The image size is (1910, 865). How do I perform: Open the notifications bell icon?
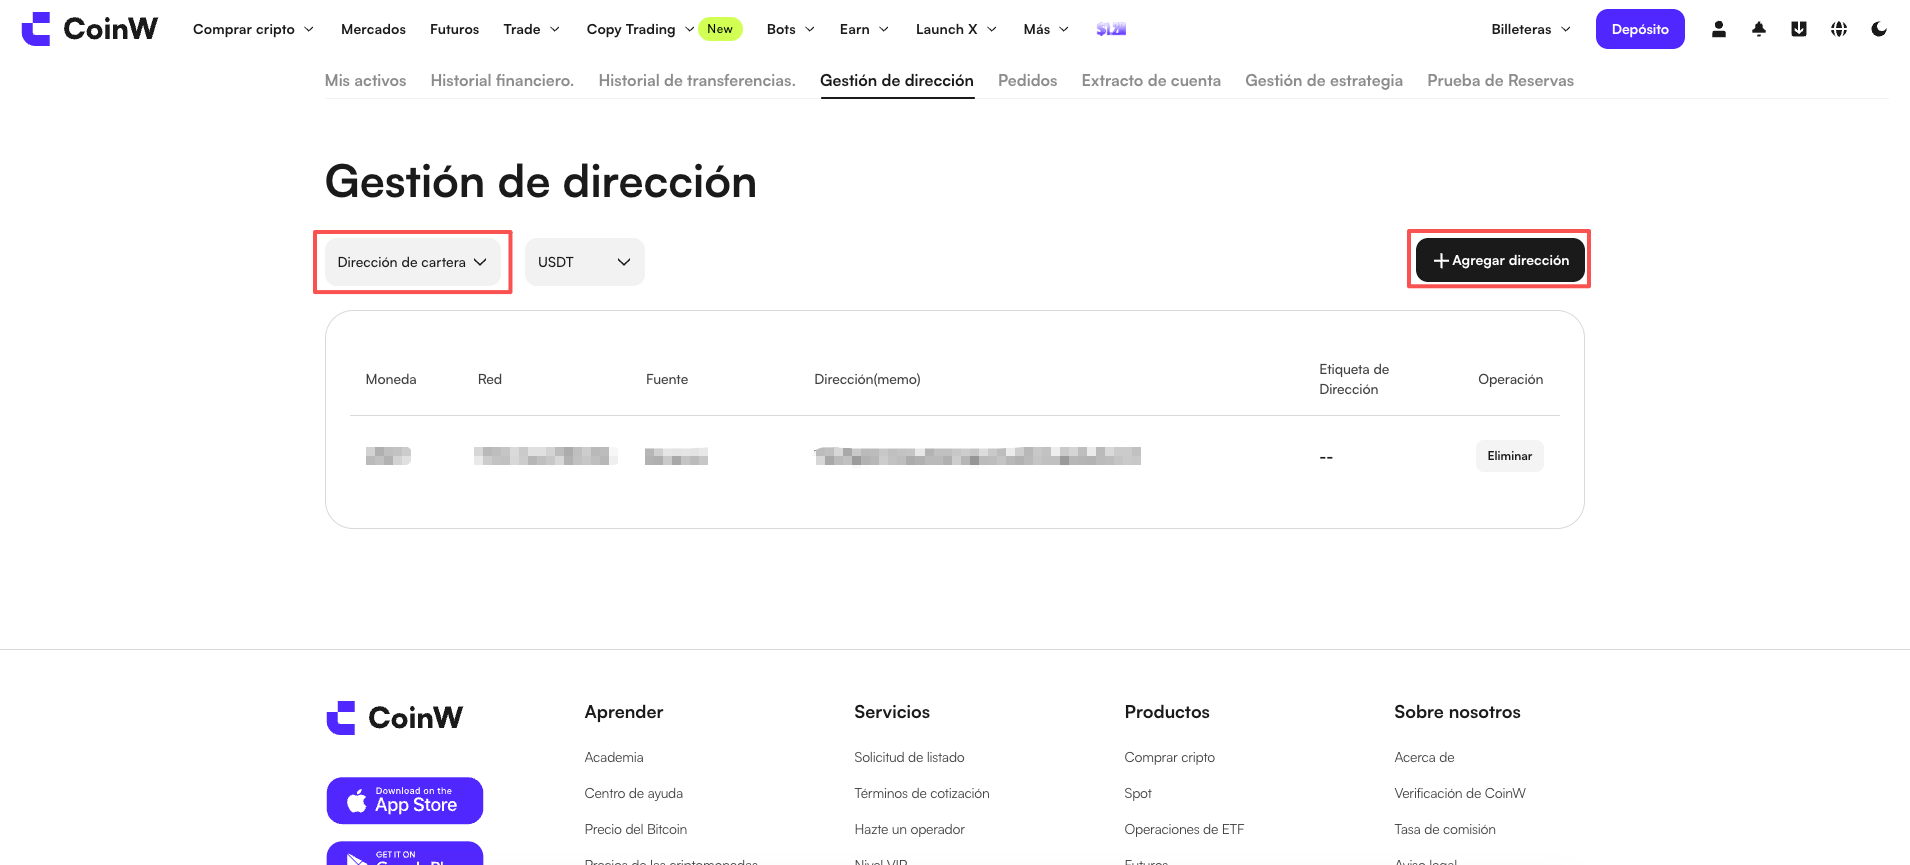[x=1759, y=29]
